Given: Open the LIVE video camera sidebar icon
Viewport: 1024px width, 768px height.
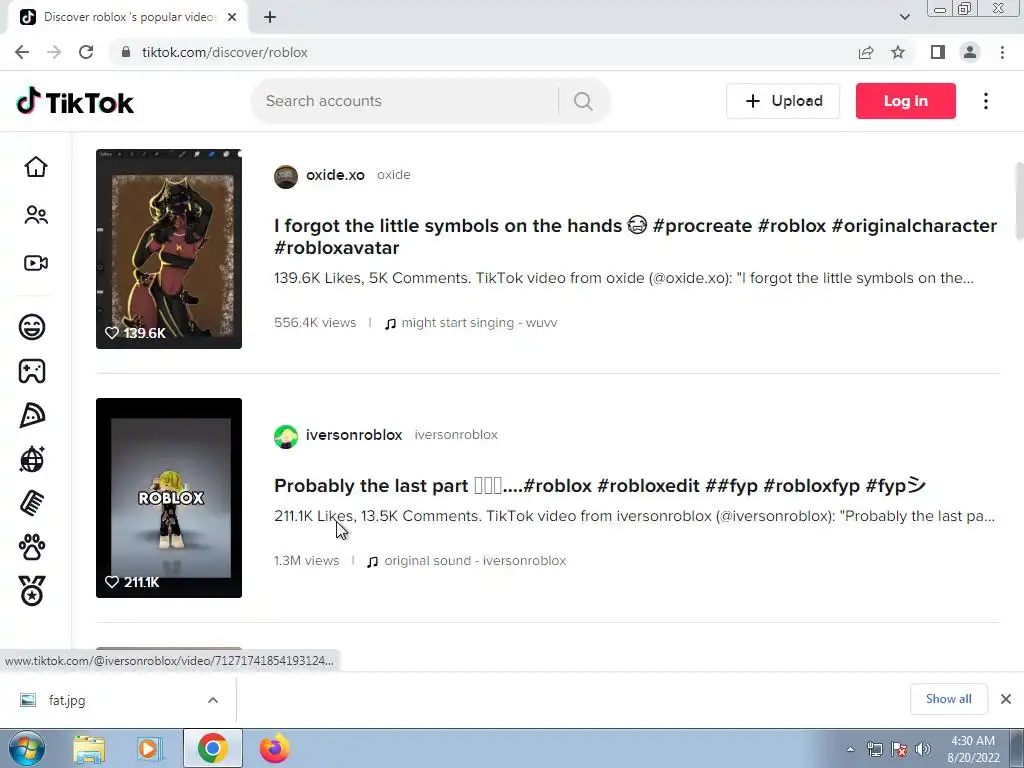Looking at the screenshot, I should click(36, 263).
